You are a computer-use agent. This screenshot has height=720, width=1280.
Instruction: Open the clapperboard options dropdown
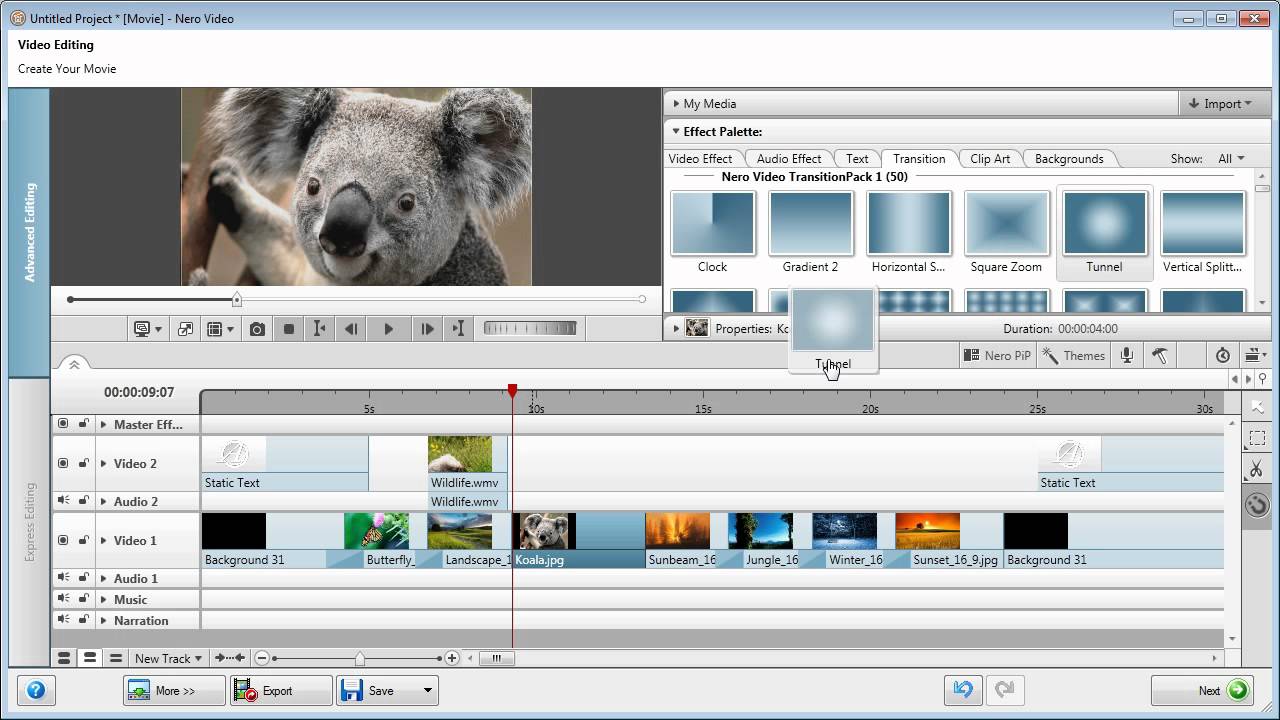[1256, 355]
